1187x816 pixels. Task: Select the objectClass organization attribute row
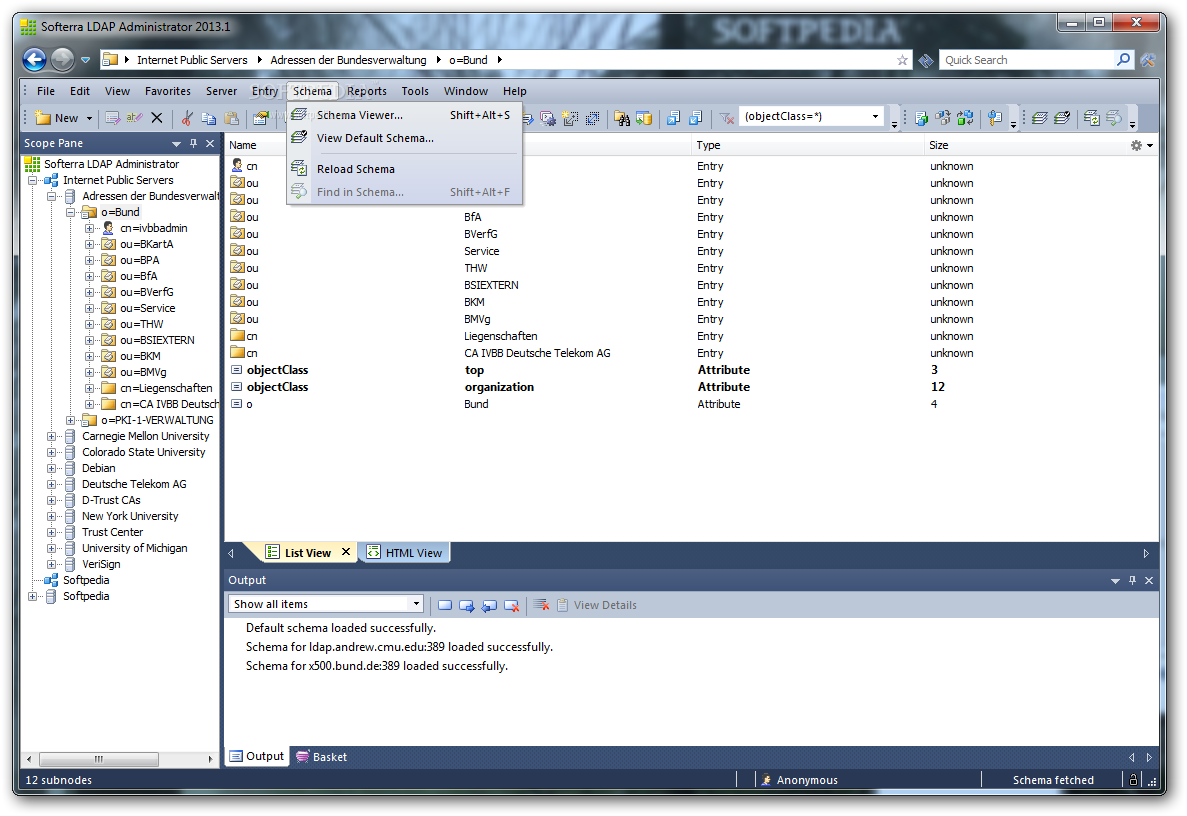[690, 387]
